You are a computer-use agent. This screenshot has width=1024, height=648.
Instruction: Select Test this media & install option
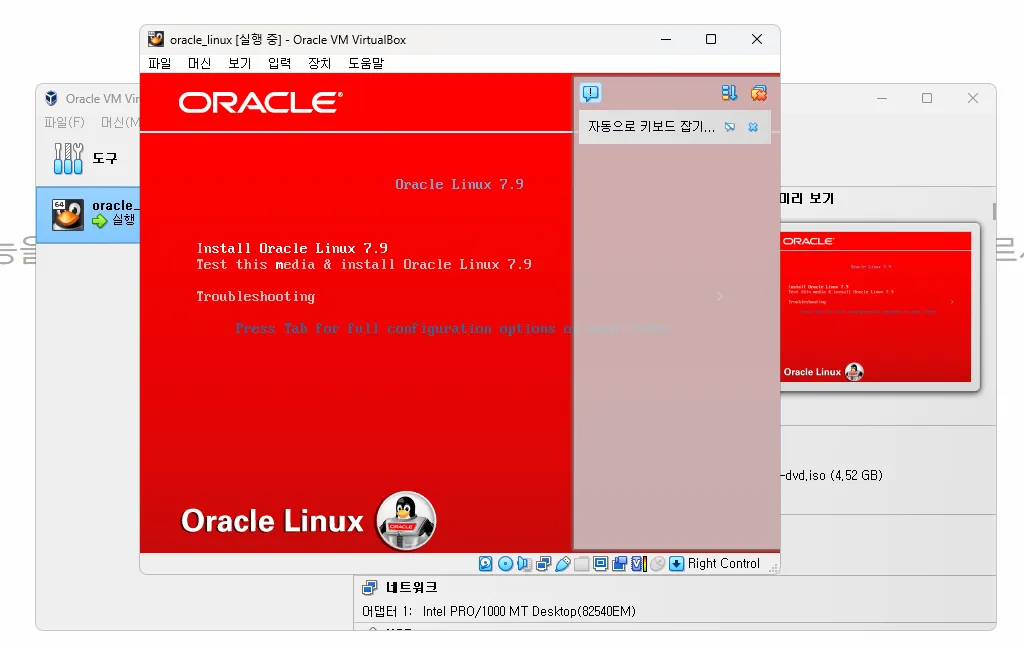(364, 265)
